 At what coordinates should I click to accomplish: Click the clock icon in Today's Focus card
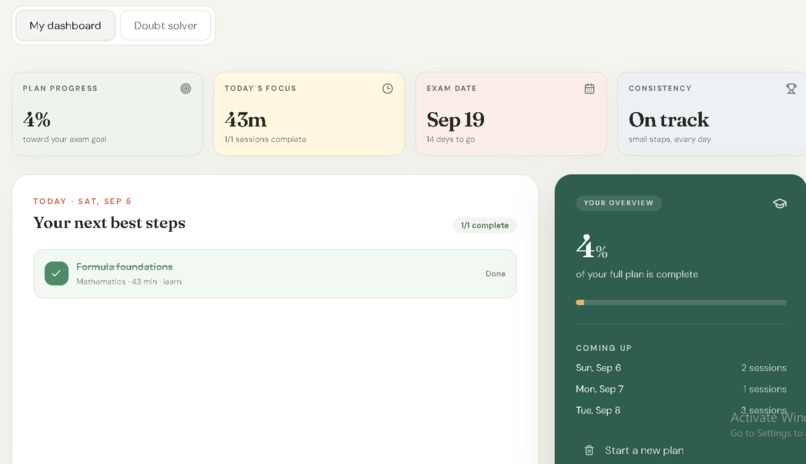(388, 88)
